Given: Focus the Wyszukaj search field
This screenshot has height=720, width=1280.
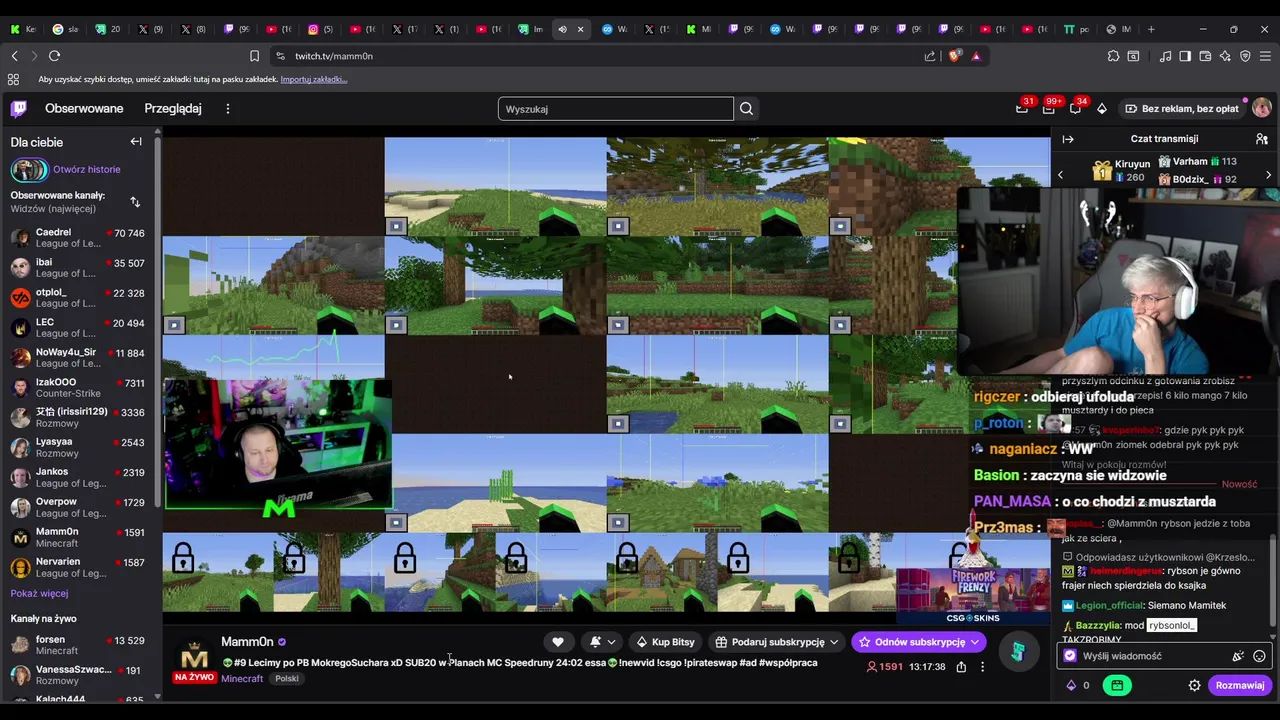Looking at the screenshot, I should 616,109.
